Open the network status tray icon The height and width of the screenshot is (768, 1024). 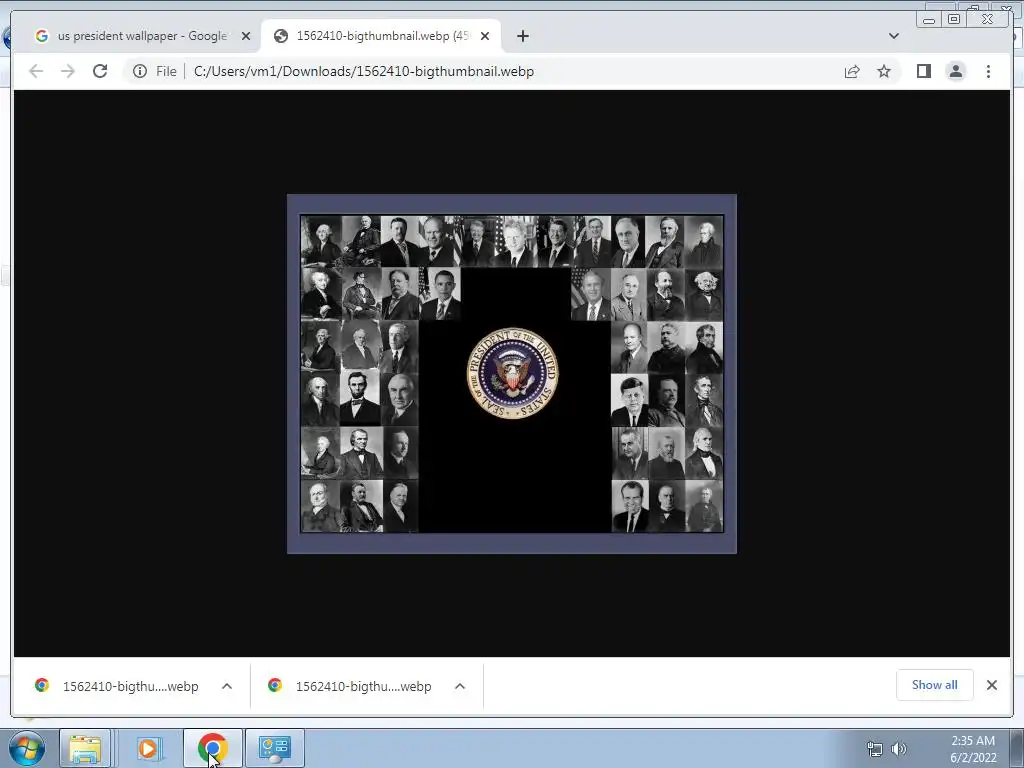[874, 748]
